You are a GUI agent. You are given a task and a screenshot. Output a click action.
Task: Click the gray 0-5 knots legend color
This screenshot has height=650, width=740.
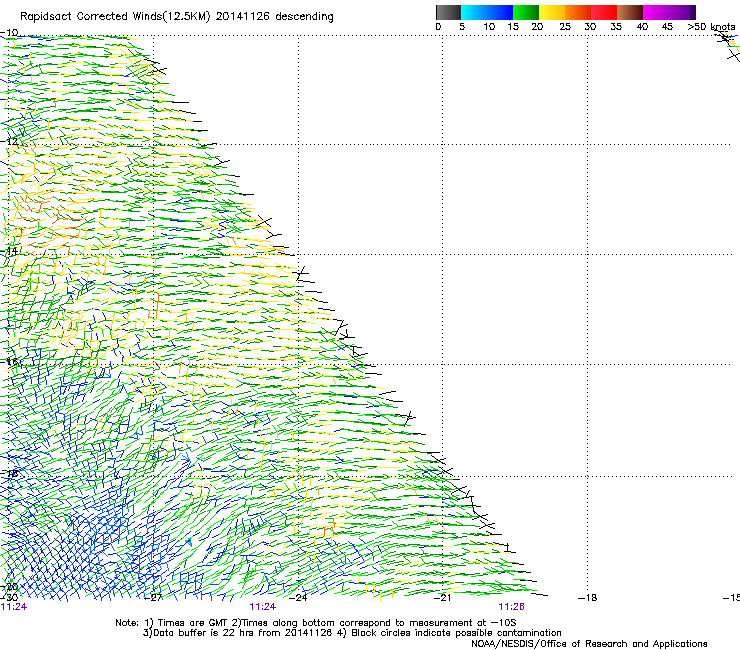[448, 12]
